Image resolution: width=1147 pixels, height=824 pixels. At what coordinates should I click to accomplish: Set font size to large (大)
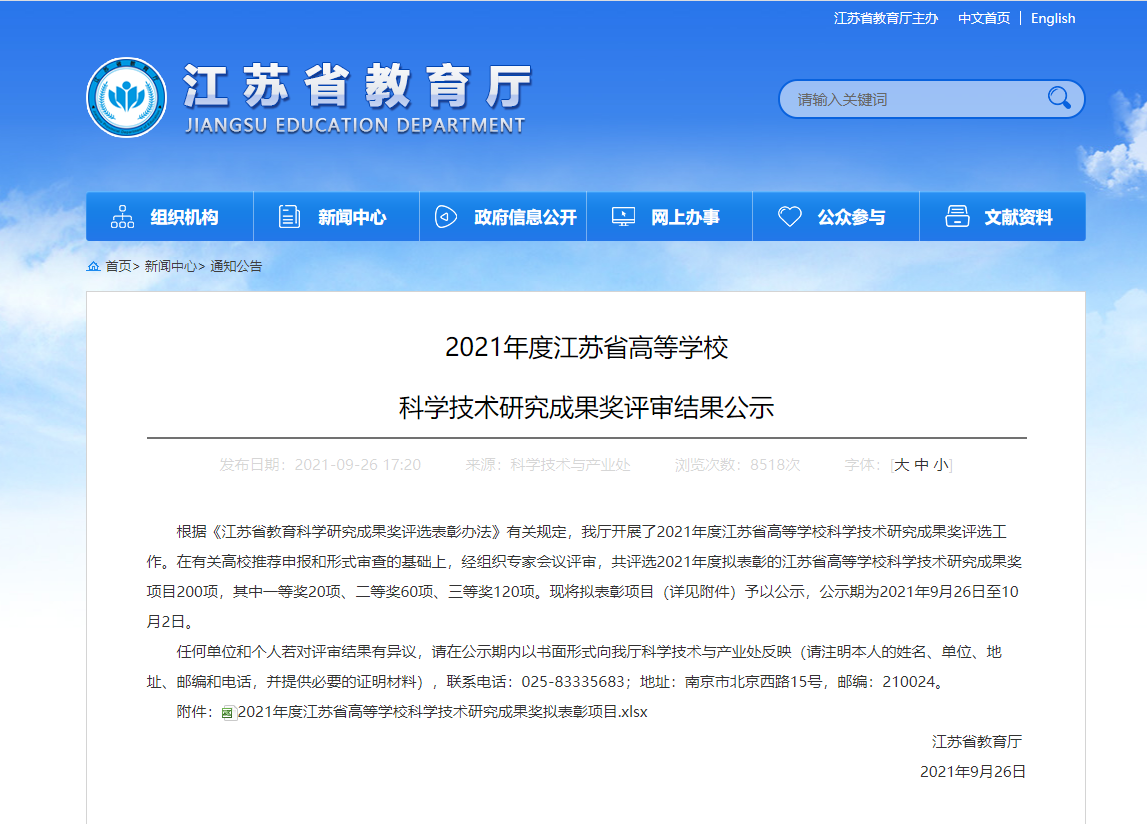pyautogui.click(x=901, y=465)
